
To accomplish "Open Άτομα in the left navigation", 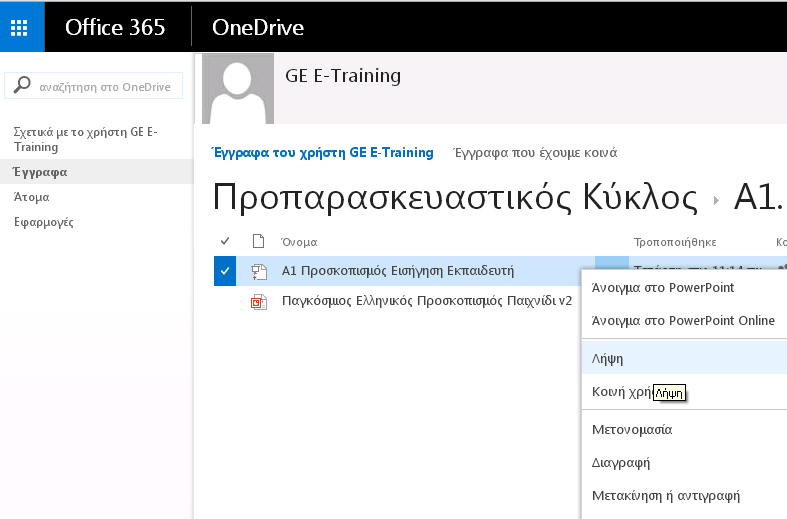I will [31, 197].
